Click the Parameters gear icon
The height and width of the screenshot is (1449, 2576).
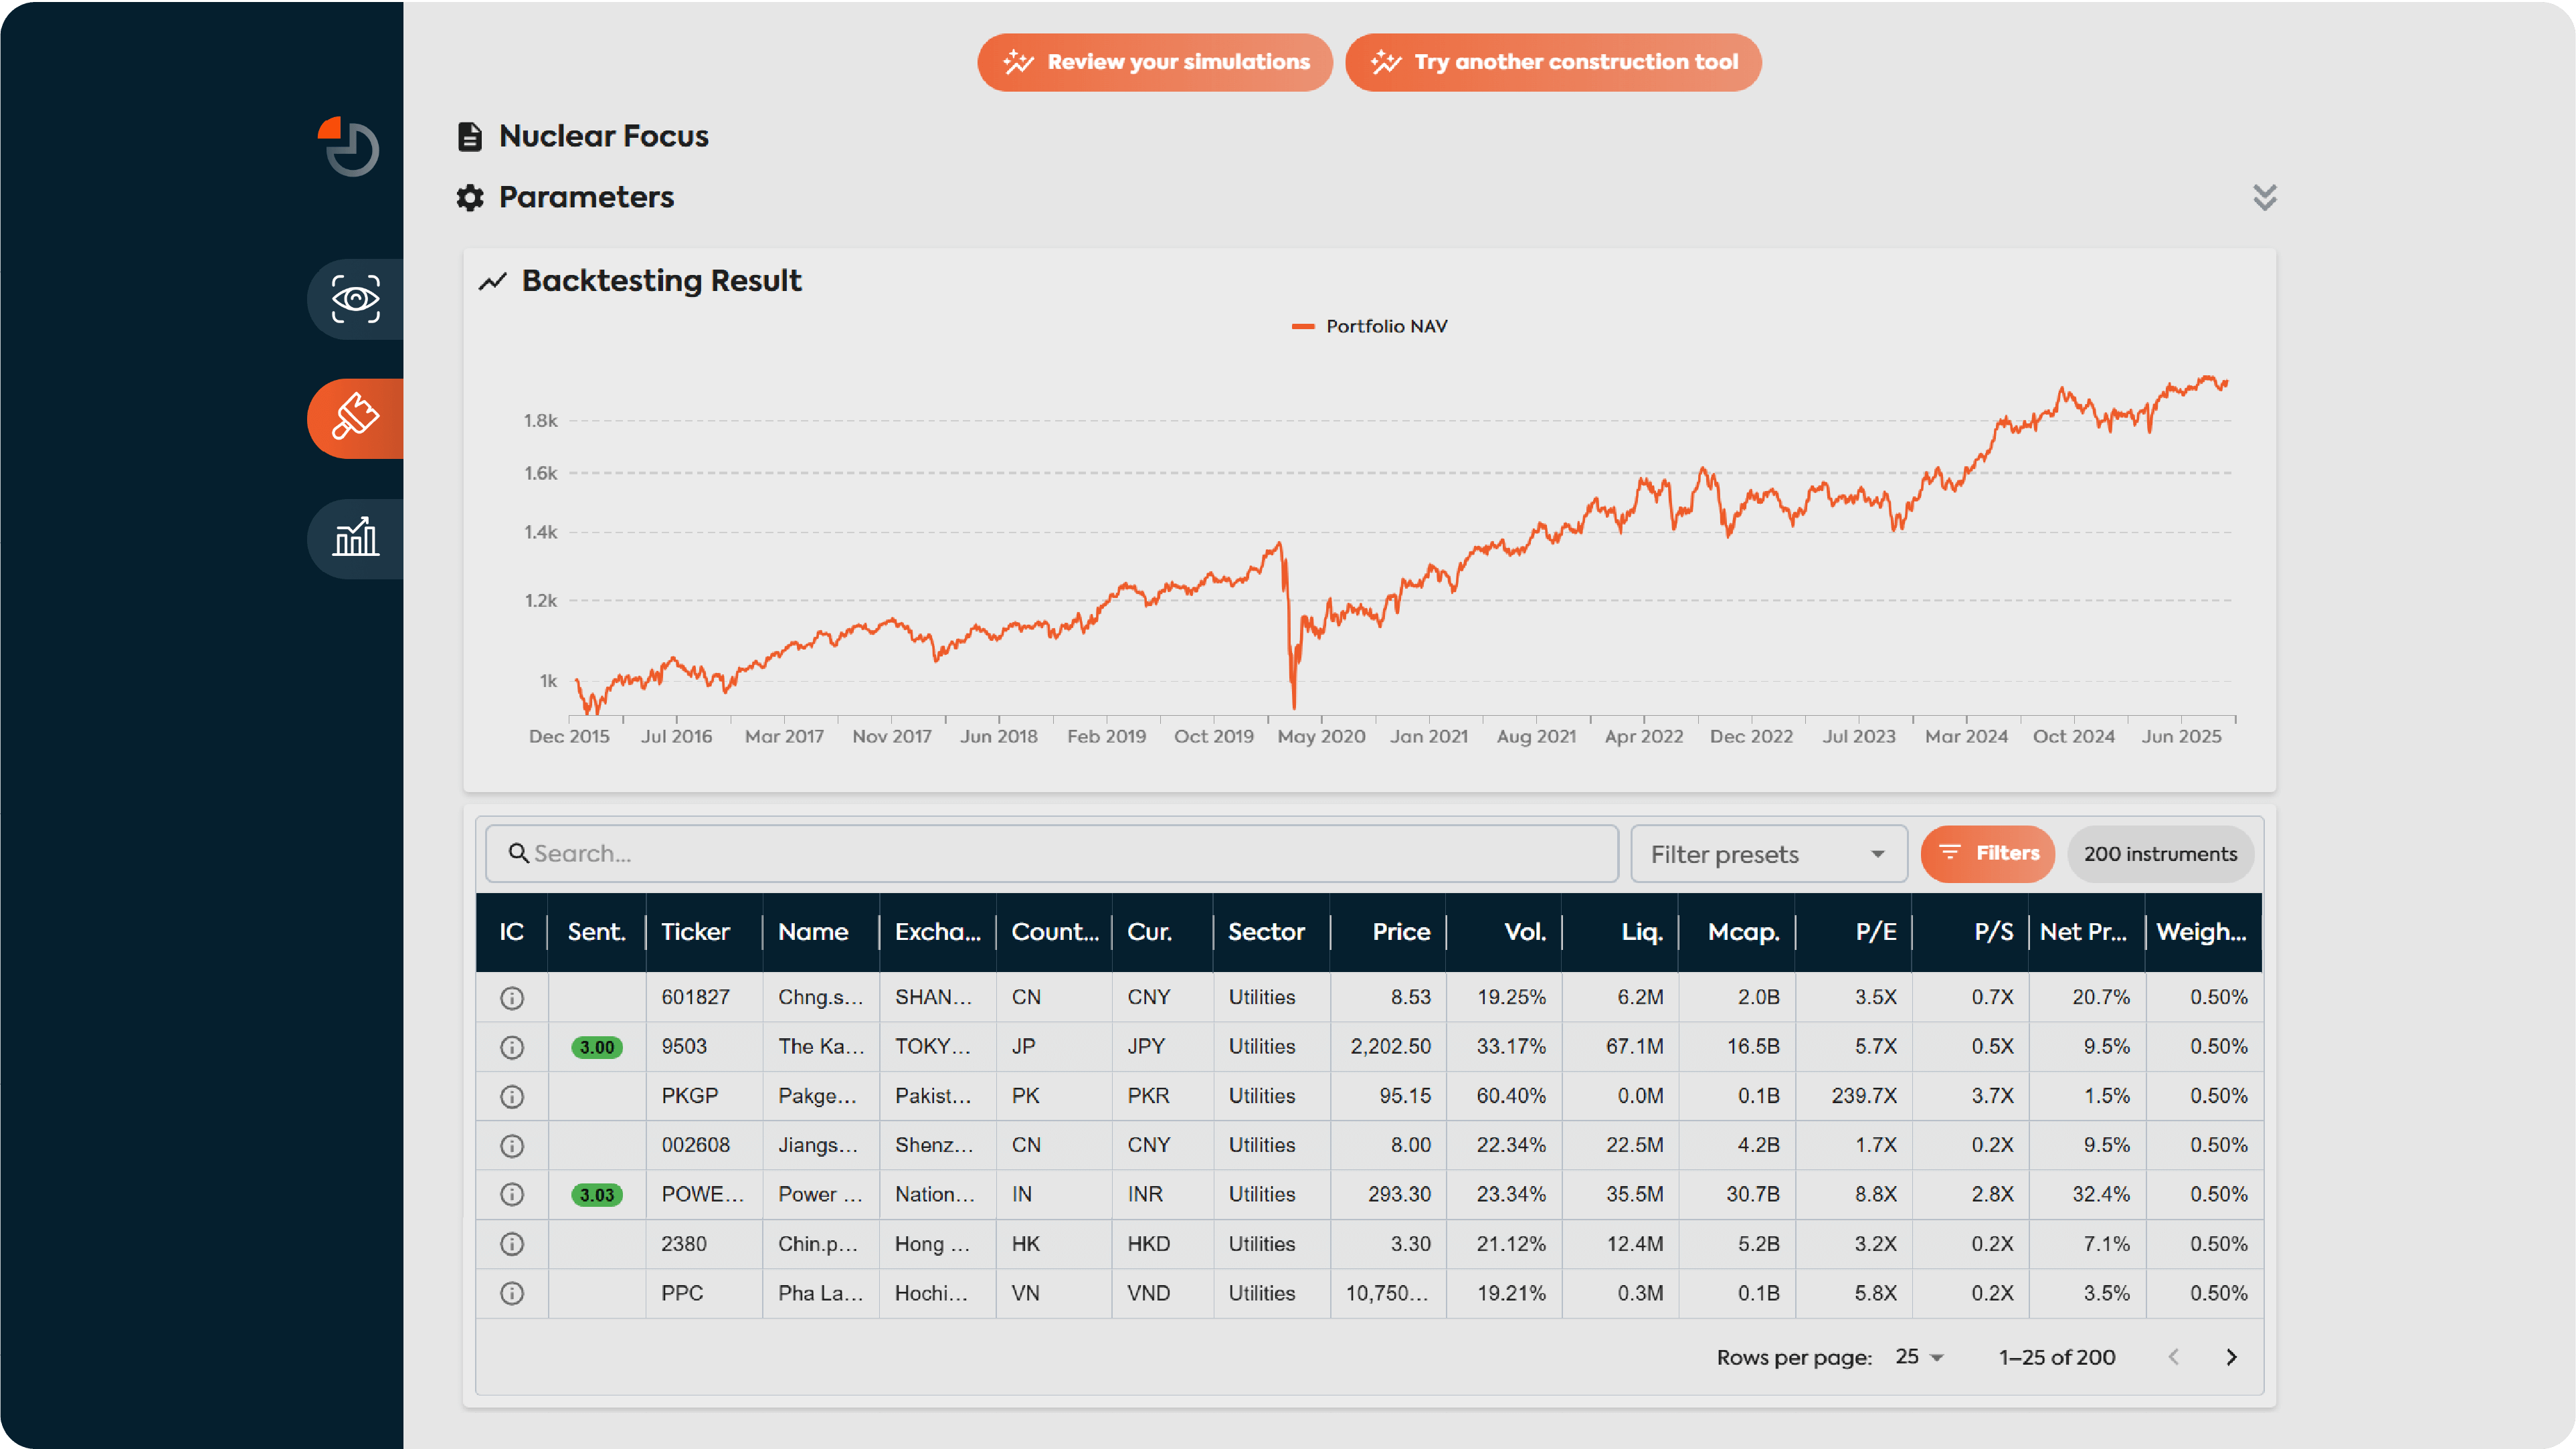point(470,197)
